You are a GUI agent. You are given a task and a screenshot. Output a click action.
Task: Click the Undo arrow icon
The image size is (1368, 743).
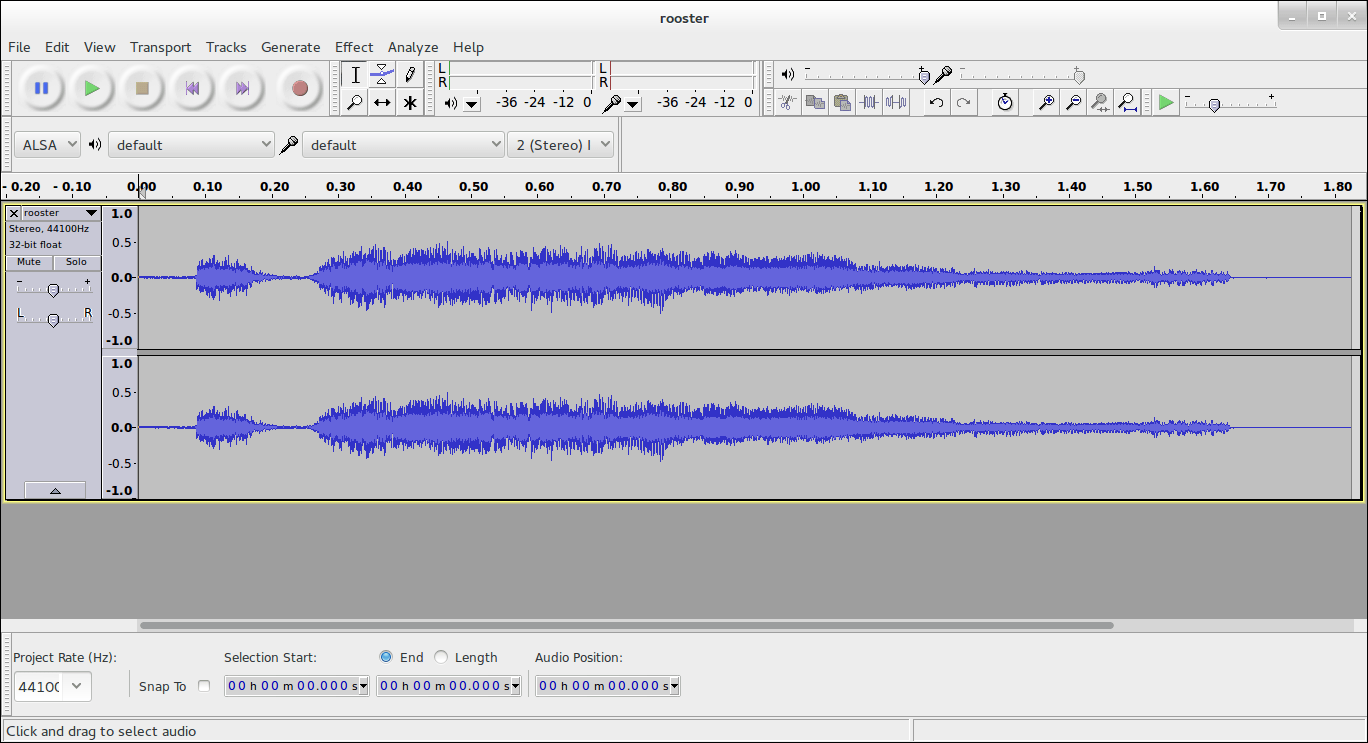[x=935, y=102]
